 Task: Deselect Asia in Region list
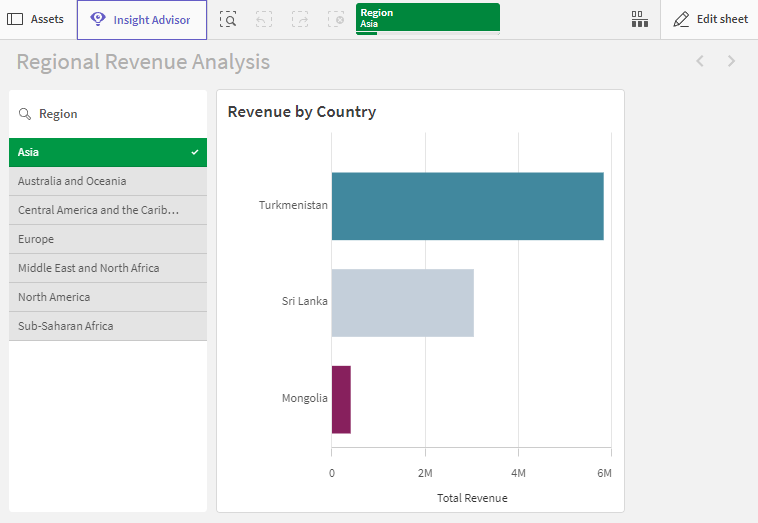[108, 152]
